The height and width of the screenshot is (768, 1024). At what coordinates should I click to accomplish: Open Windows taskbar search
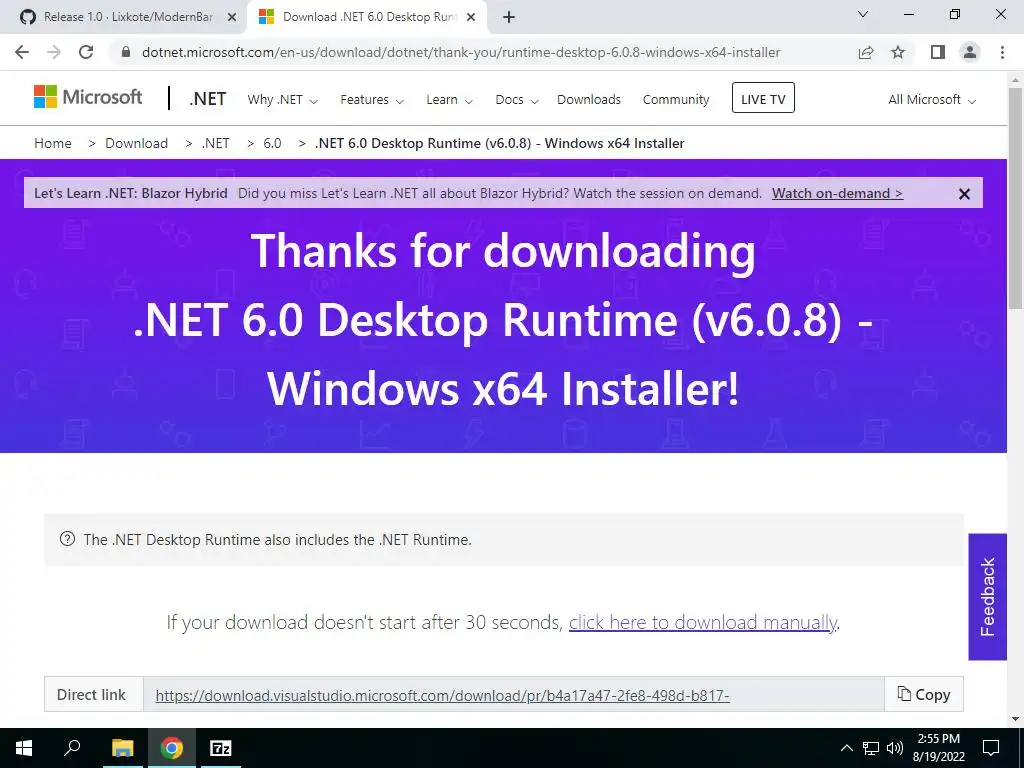click(x=72, y=748)
